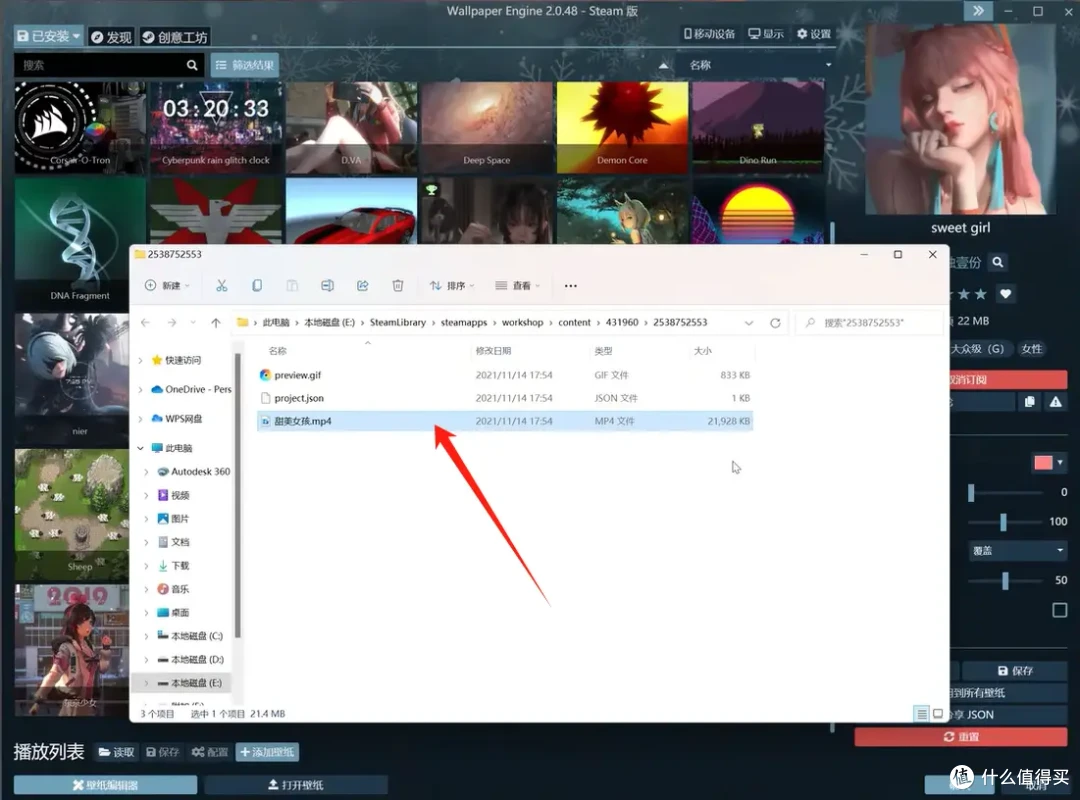Open the 已安装 Installed tab dropdown
The height and width of the screenshot is (800, 1080).
coord(48,37)
